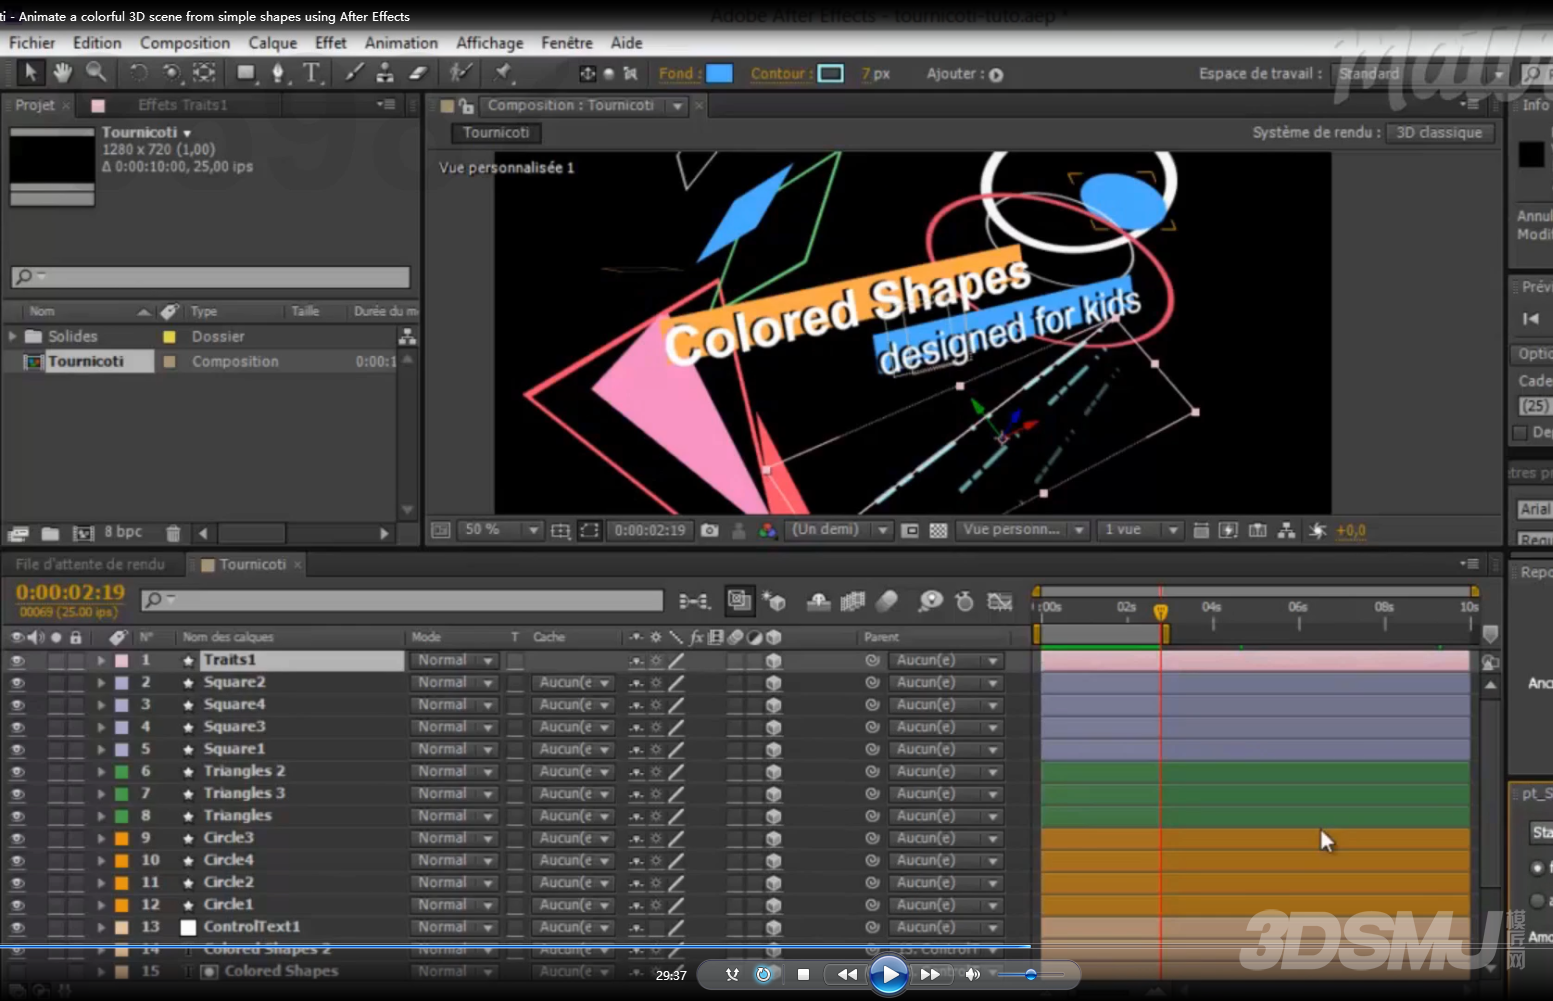1553x1001 pixels.
Task: Click the timeline layer search field
Action: pyautogui.click(x=402, y=600)
